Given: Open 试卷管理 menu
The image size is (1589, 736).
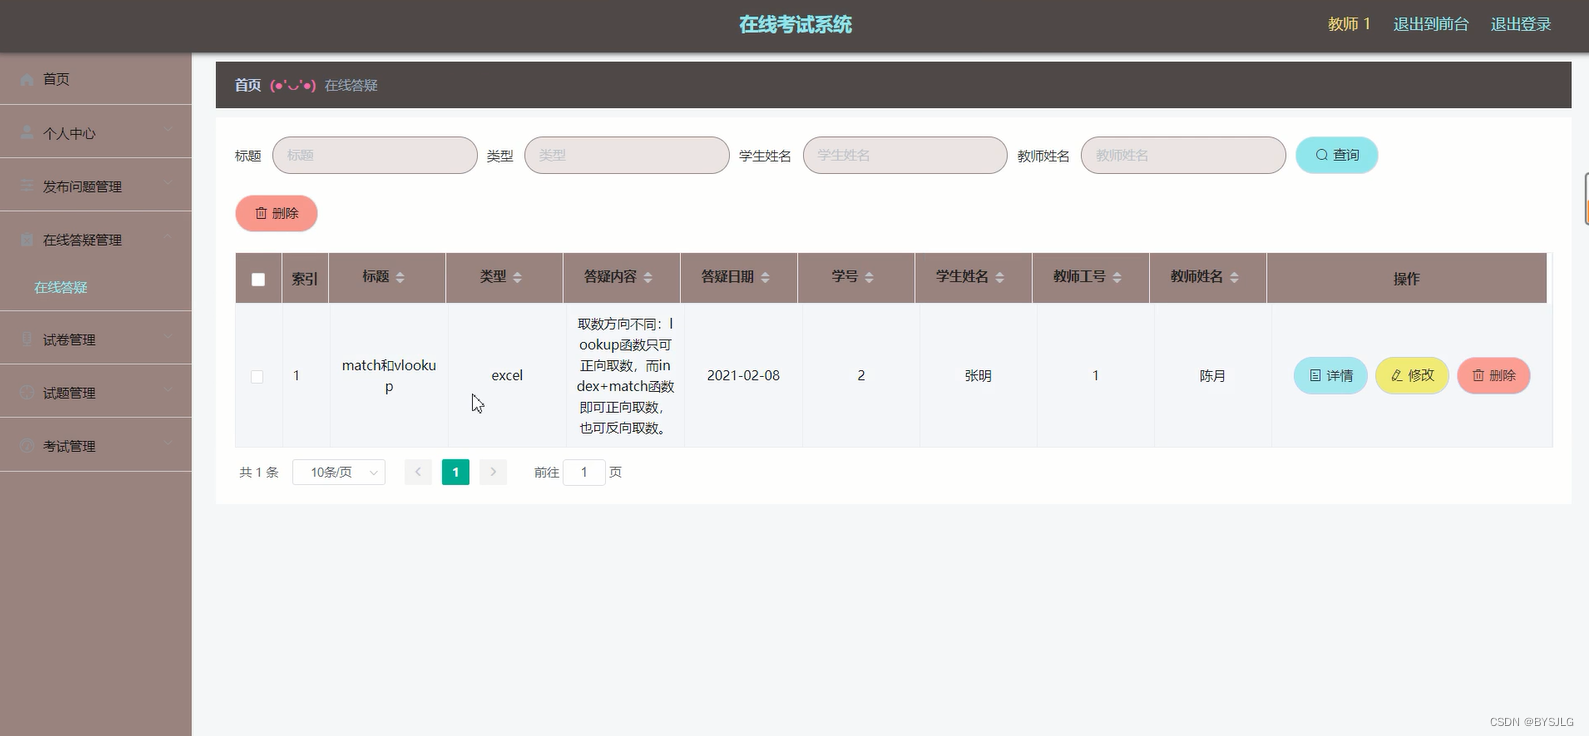Looking at the screenshot, I should coord(95,339).
